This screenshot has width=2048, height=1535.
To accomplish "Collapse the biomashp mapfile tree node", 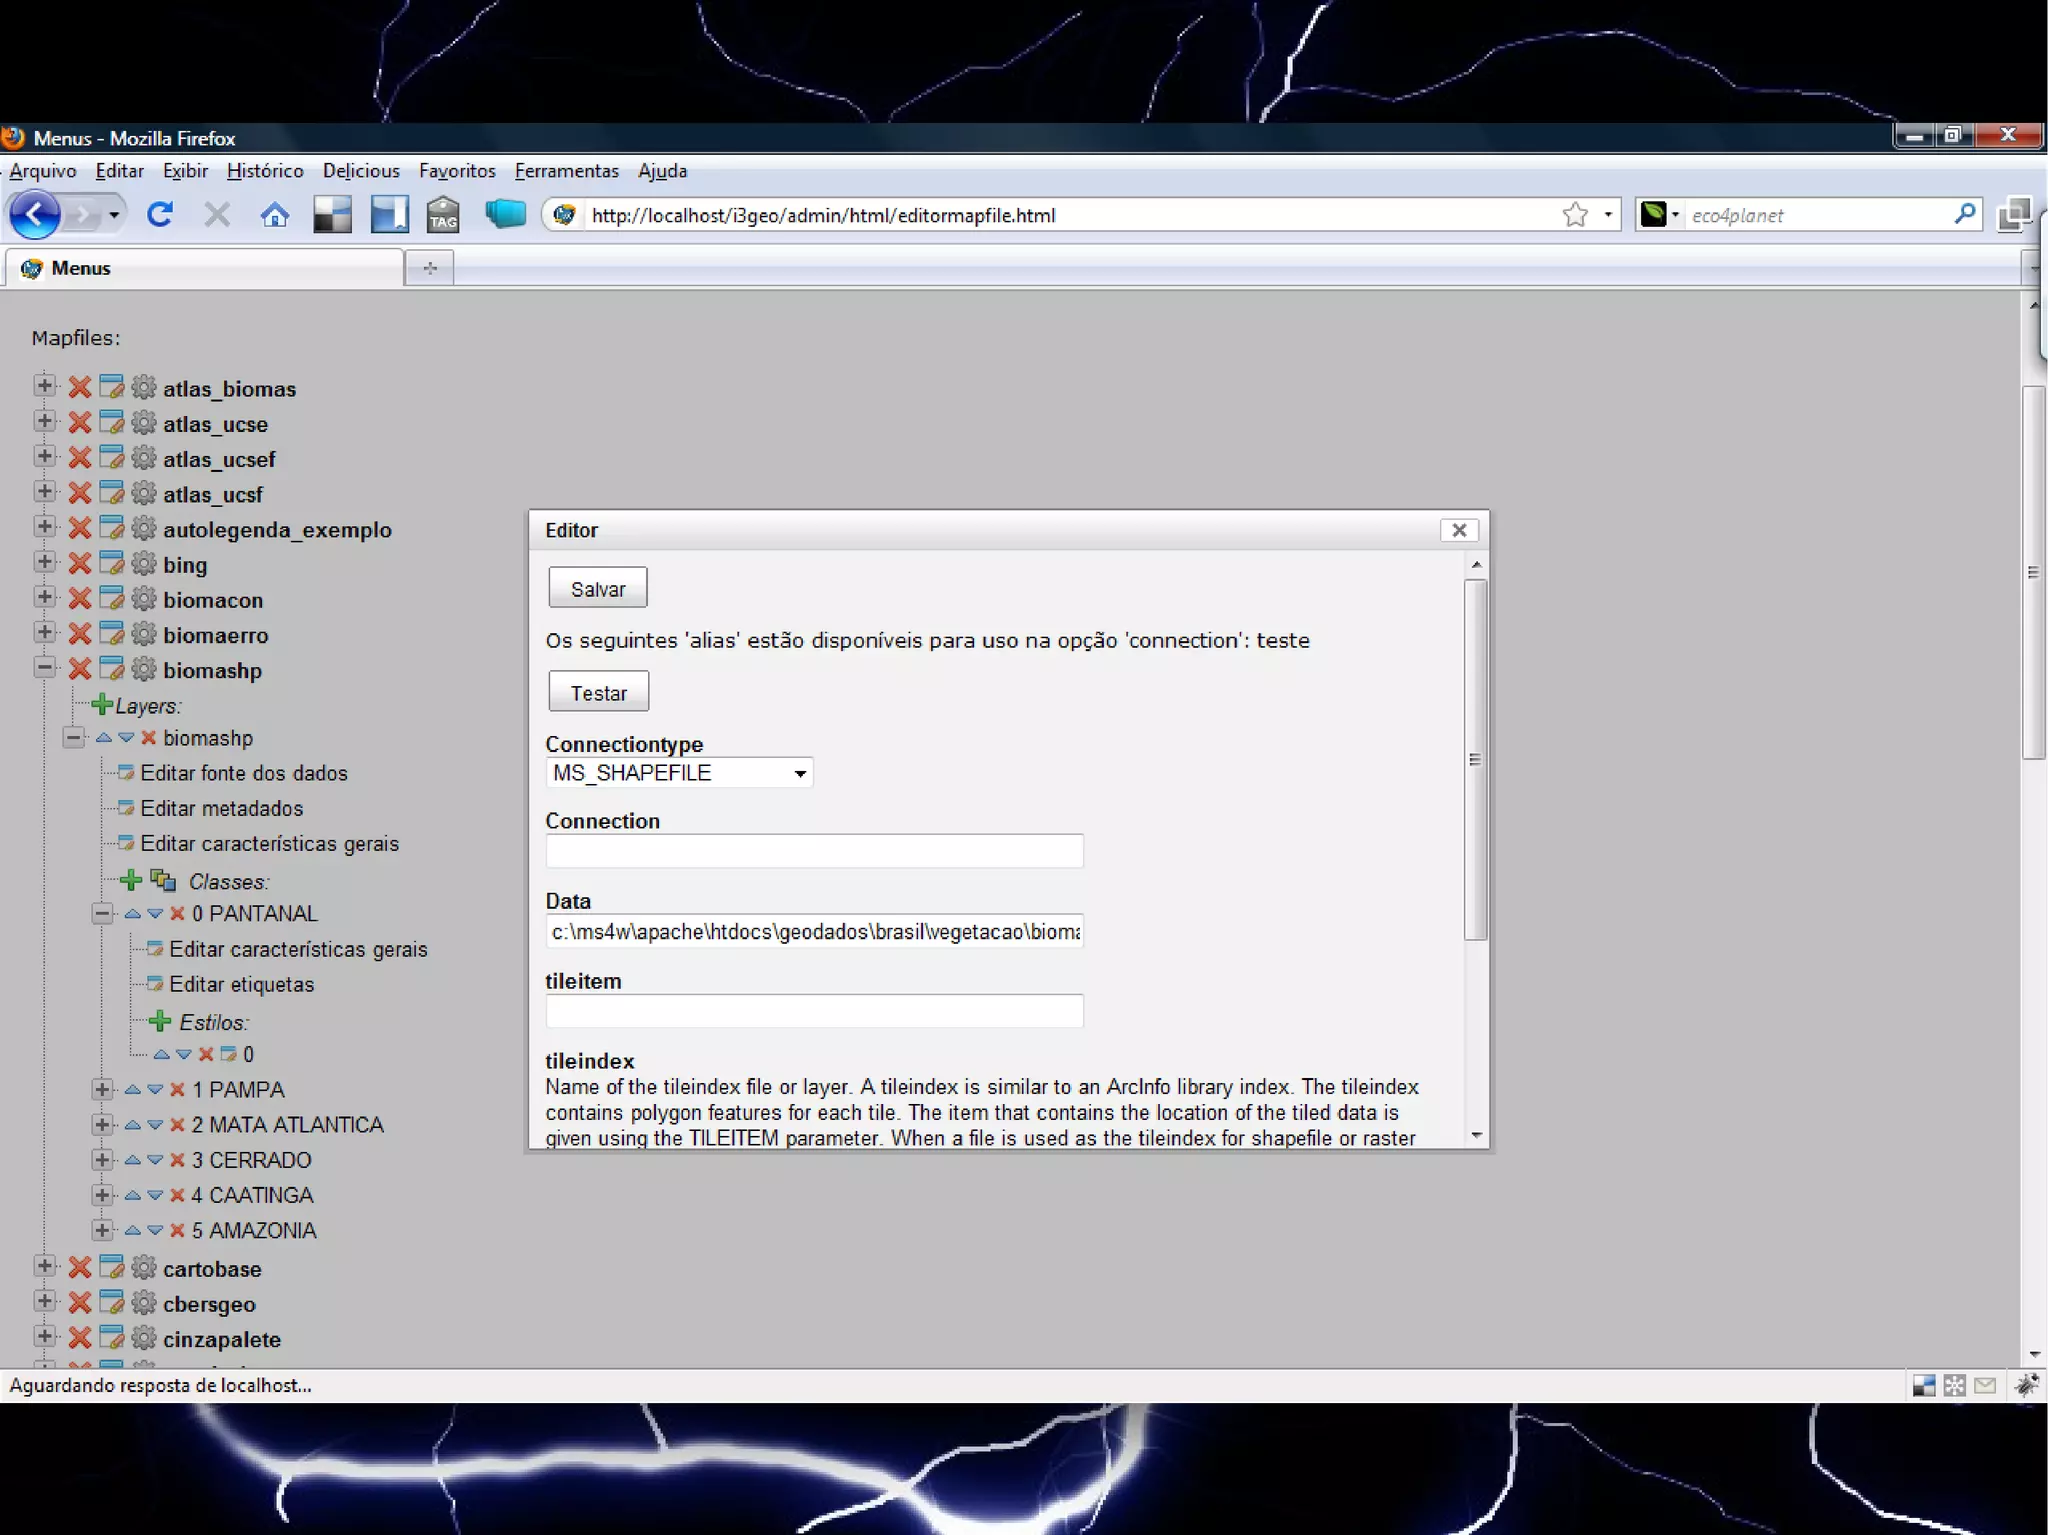I will tap(44, 667).
